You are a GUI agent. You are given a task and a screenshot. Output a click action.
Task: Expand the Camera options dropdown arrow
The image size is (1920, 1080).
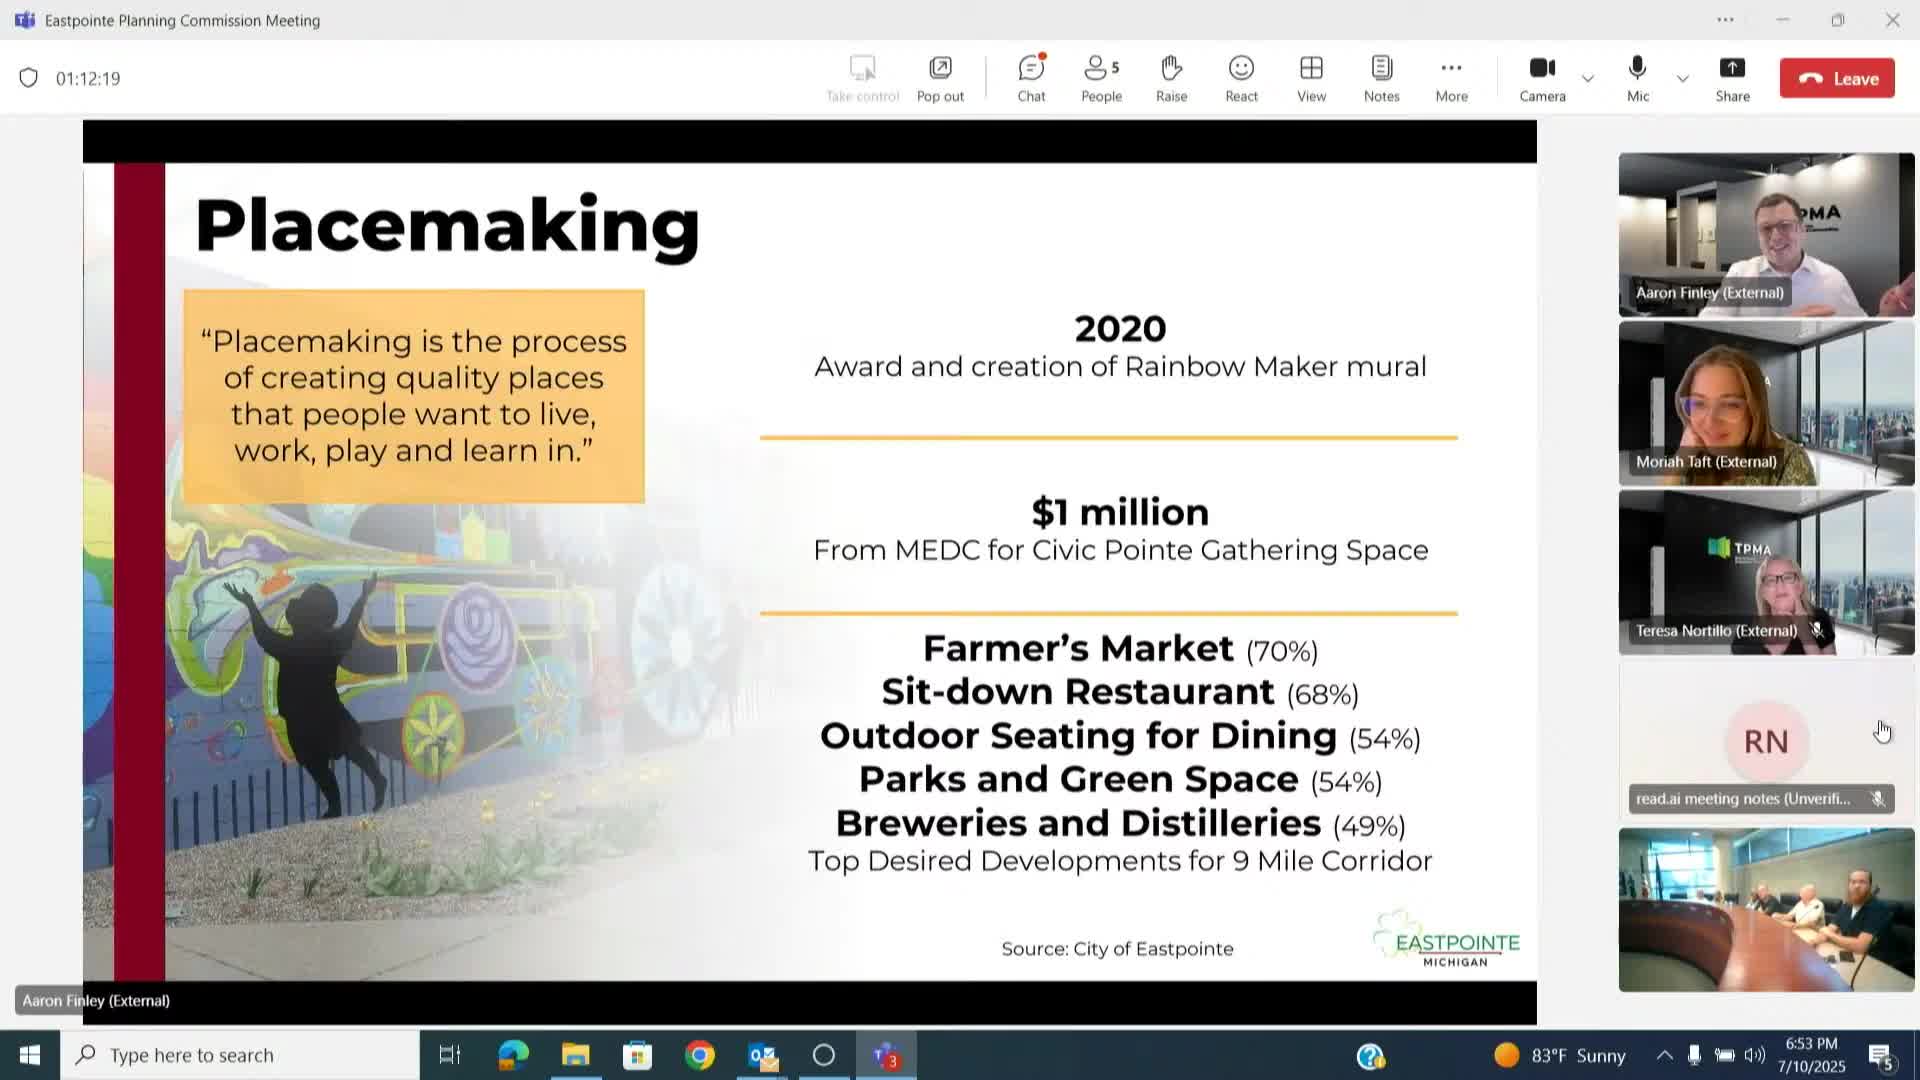[1587, 78]
